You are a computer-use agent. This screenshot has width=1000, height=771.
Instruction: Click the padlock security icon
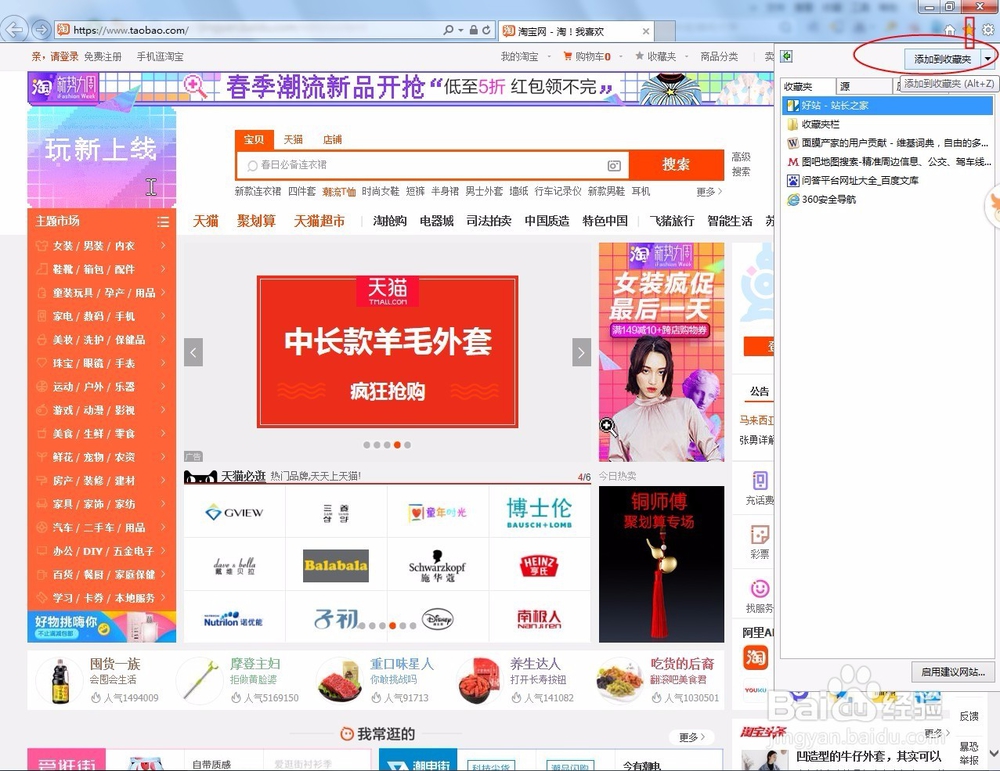[x=473, y=30]
